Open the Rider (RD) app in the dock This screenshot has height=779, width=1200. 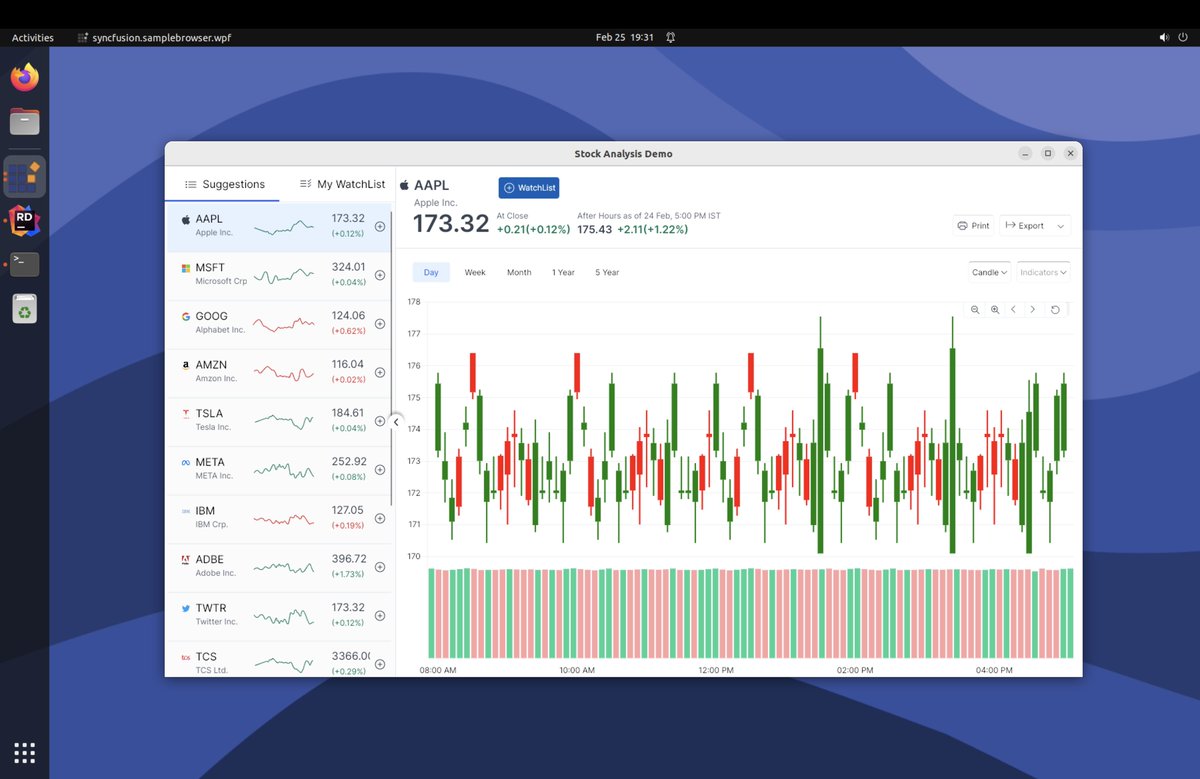[25, 220]
